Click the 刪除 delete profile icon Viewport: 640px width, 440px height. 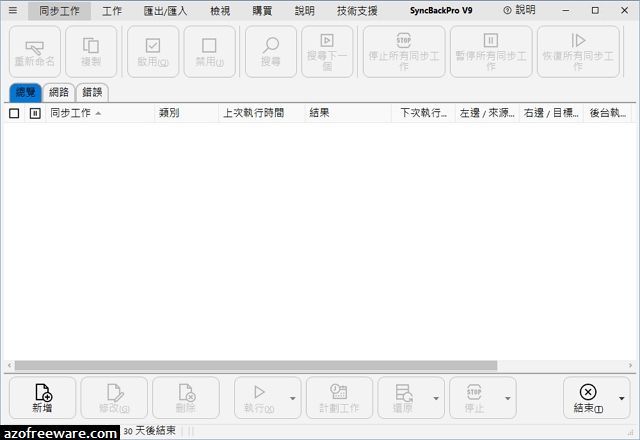[x=187, y=393]
